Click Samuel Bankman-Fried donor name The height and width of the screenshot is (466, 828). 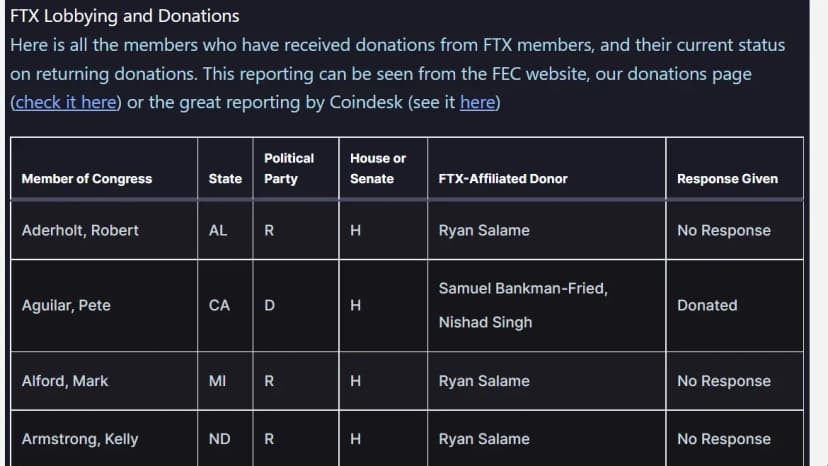522,288
